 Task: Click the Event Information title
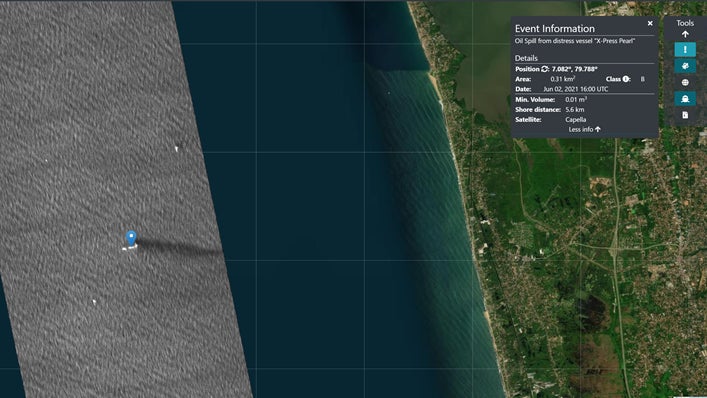555,28
